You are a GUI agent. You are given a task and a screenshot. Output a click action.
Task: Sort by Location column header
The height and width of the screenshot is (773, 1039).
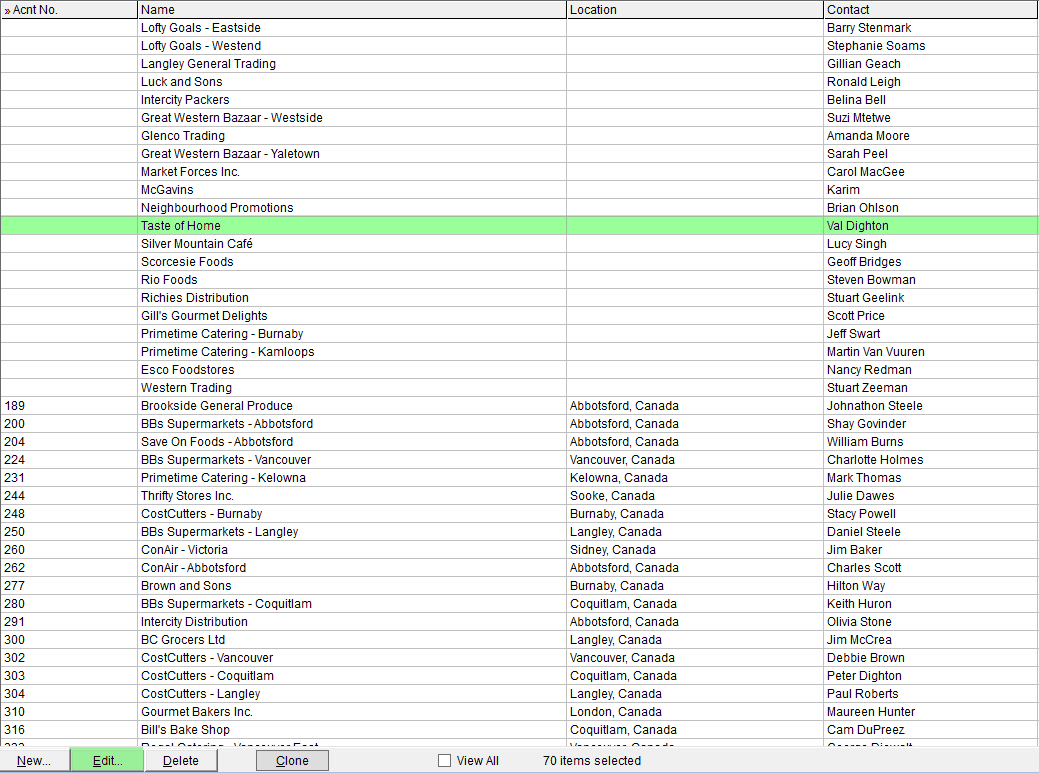click(x=695, y=9)
